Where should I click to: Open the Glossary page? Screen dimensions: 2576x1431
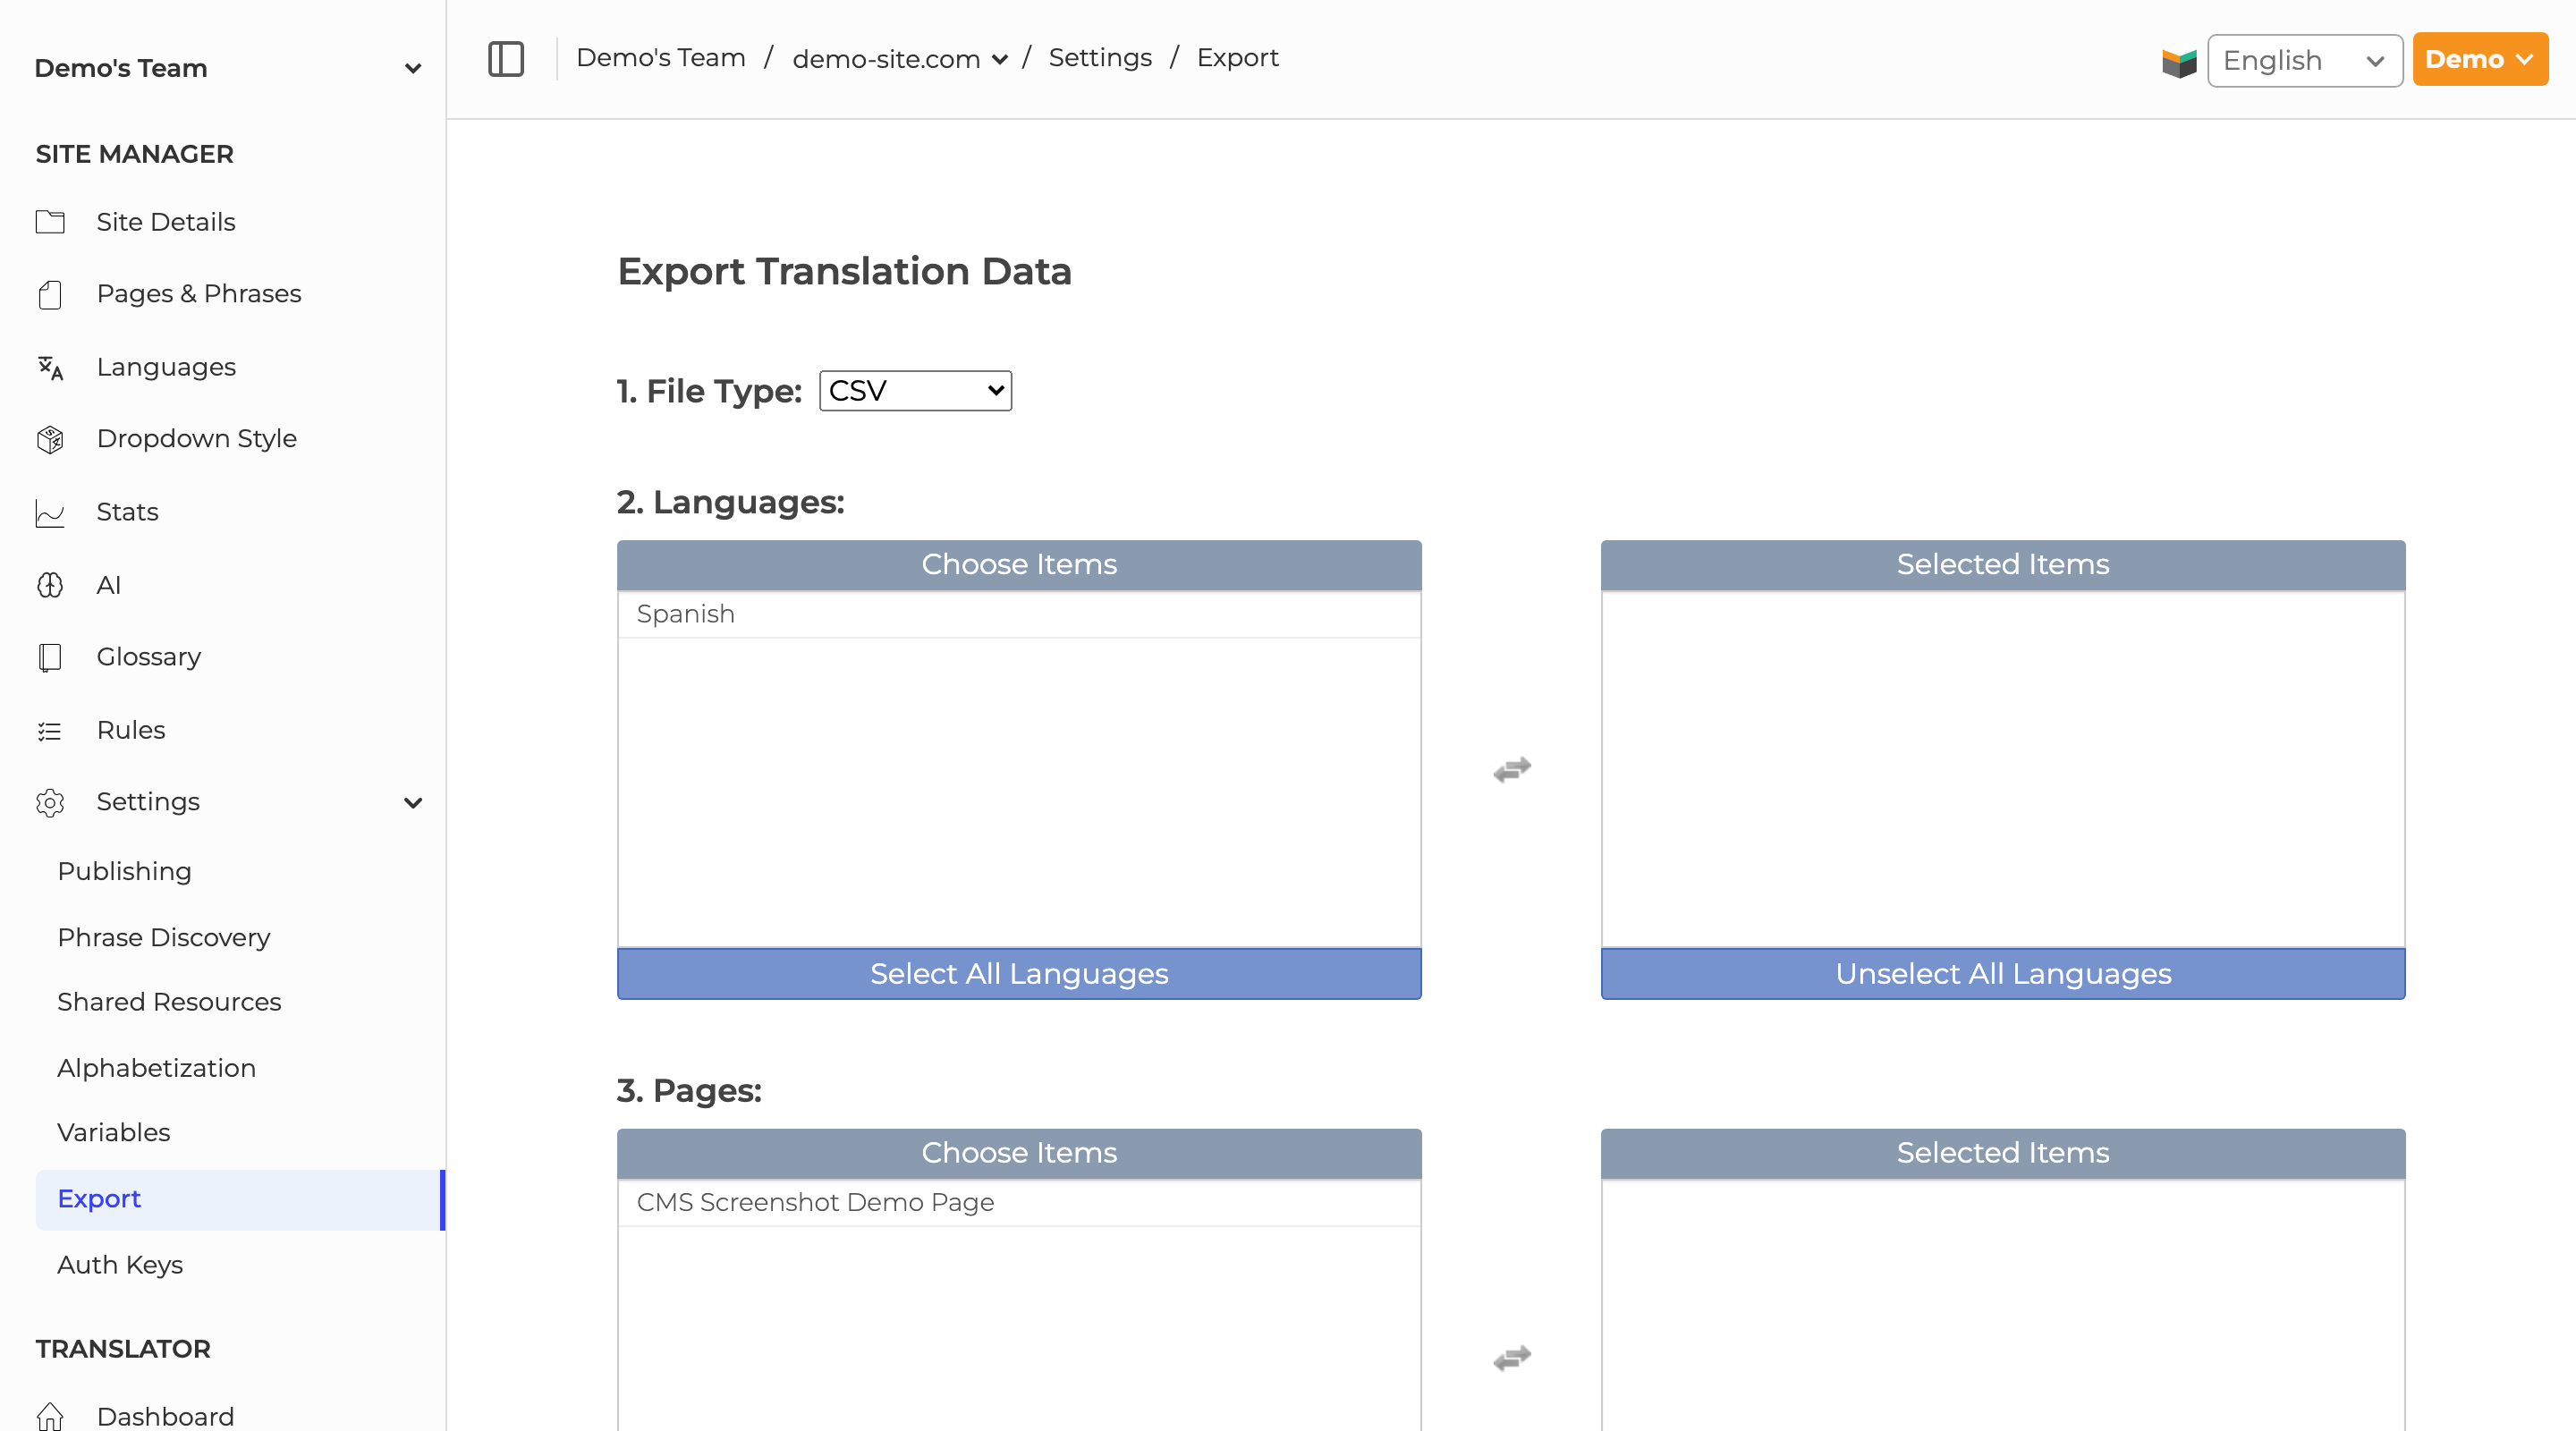149,656
